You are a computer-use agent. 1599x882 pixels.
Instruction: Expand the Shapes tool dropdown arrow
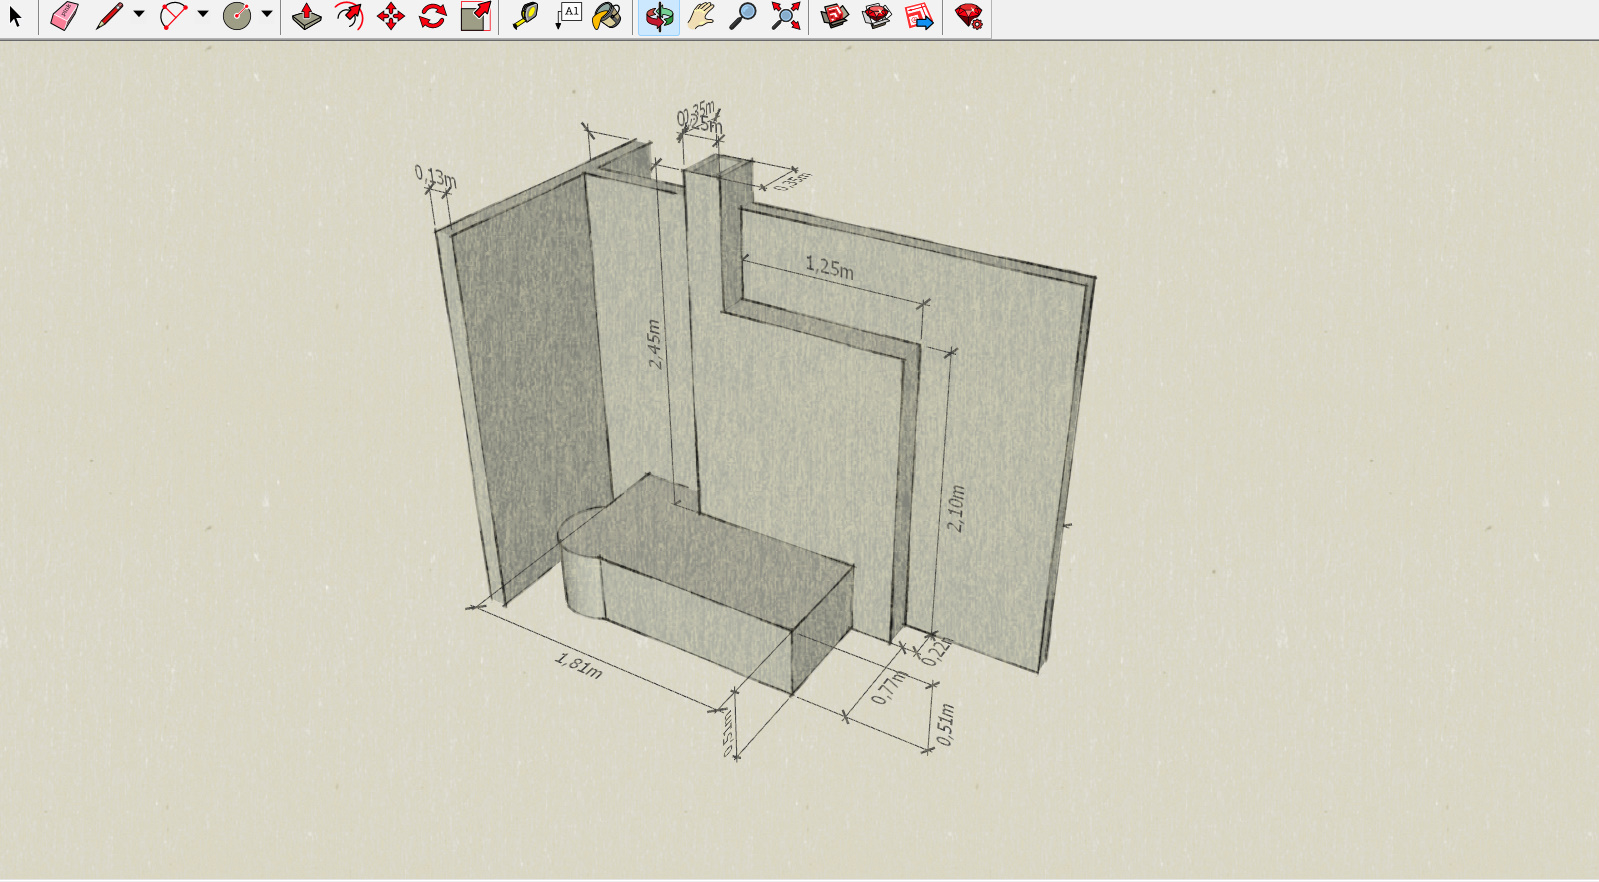[x=267, y=15]
